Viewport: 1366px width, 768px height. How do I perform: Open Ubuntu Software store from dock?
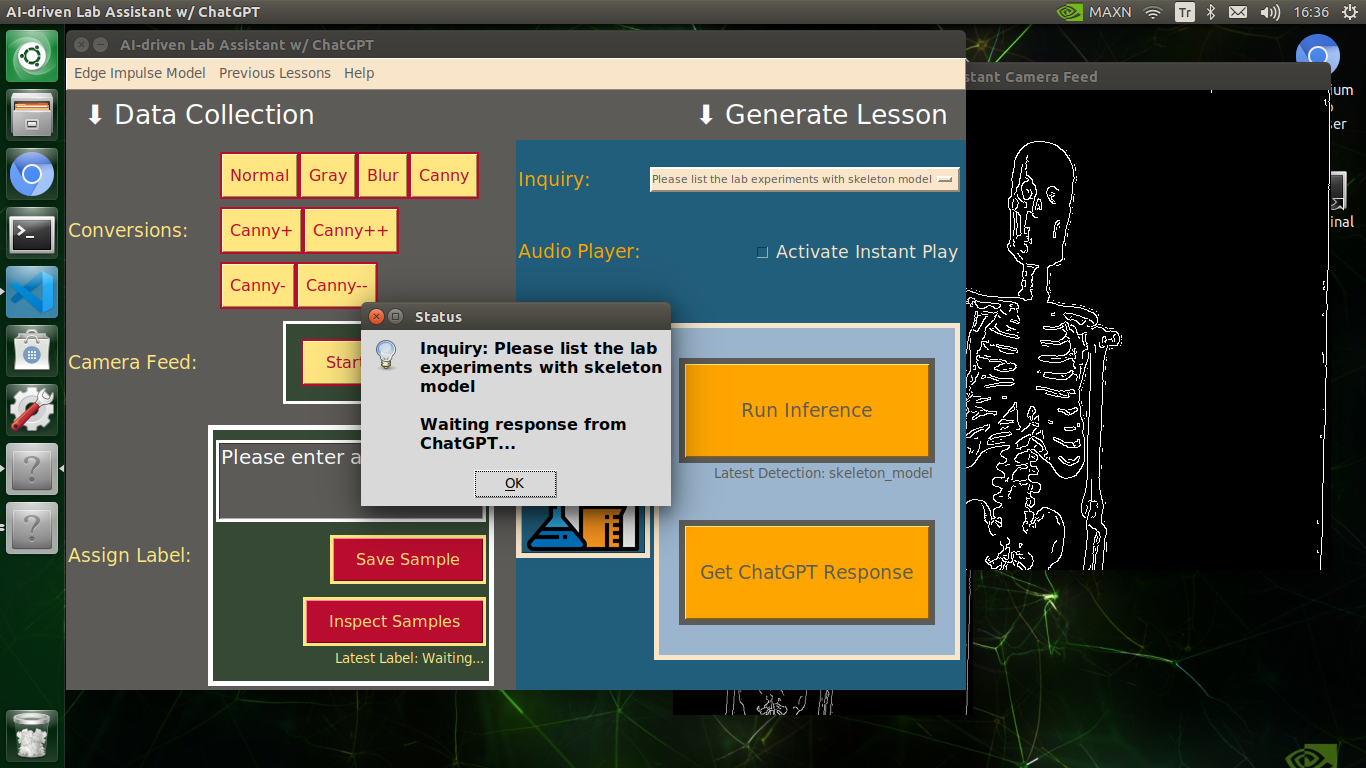[33, 351]
